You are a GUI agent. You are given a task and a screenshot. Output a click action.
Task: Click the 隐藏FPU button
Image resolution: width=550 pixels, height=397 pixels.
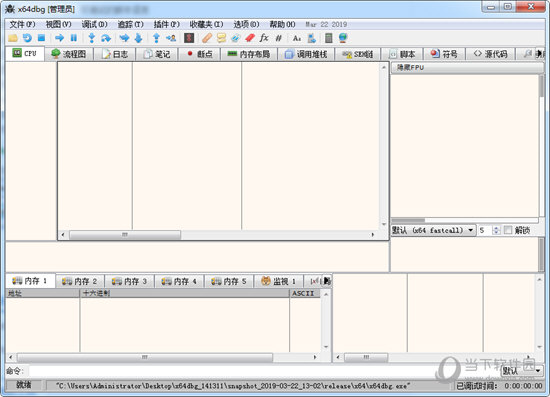pyautogui.click(x=467, y=67)
